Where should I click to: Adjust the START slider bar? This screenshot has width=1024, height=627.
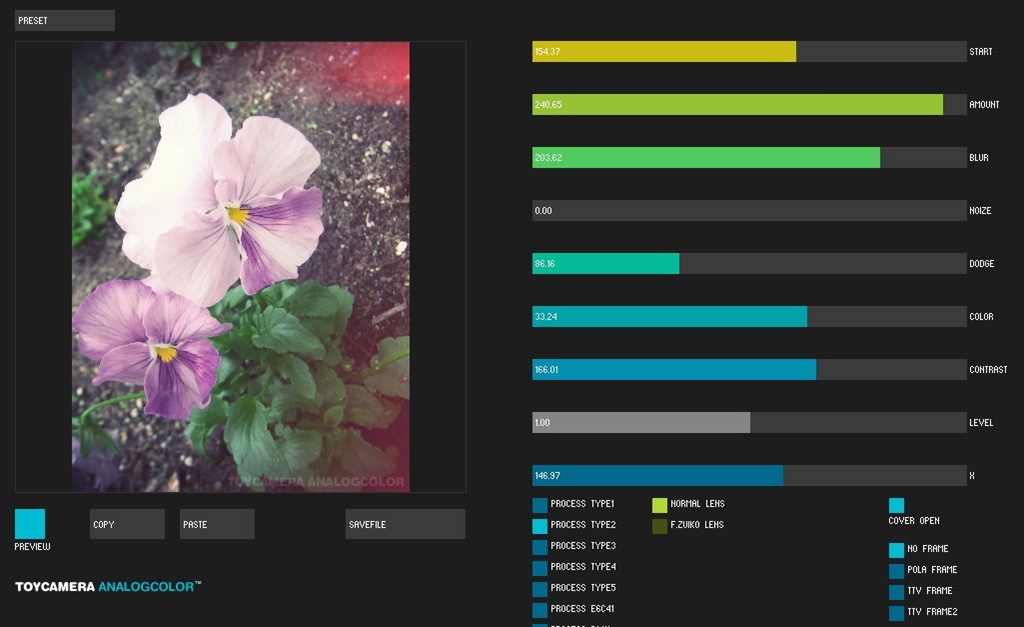point(749,52)
